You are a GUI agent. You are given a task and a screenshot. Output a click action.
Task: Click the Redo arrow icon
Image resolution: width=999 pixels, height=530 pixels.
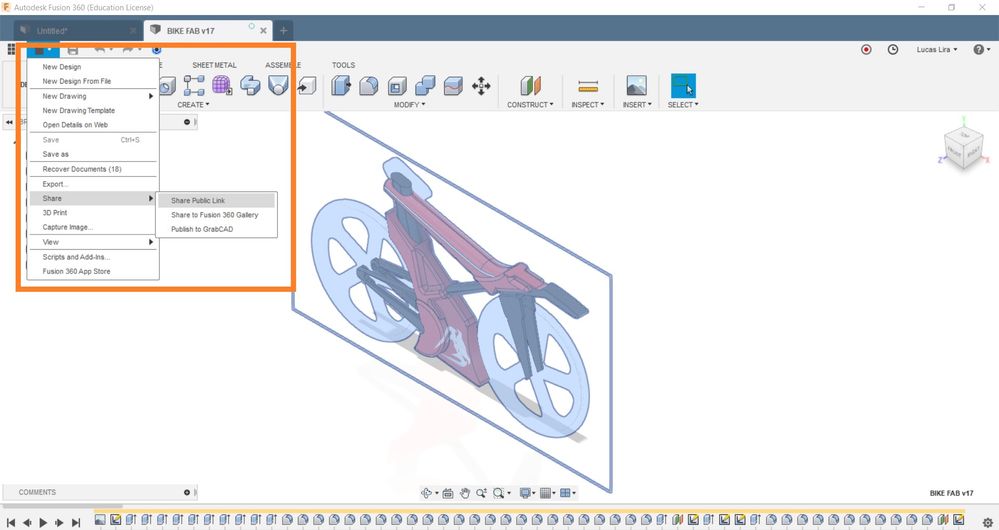click(127, 50)
